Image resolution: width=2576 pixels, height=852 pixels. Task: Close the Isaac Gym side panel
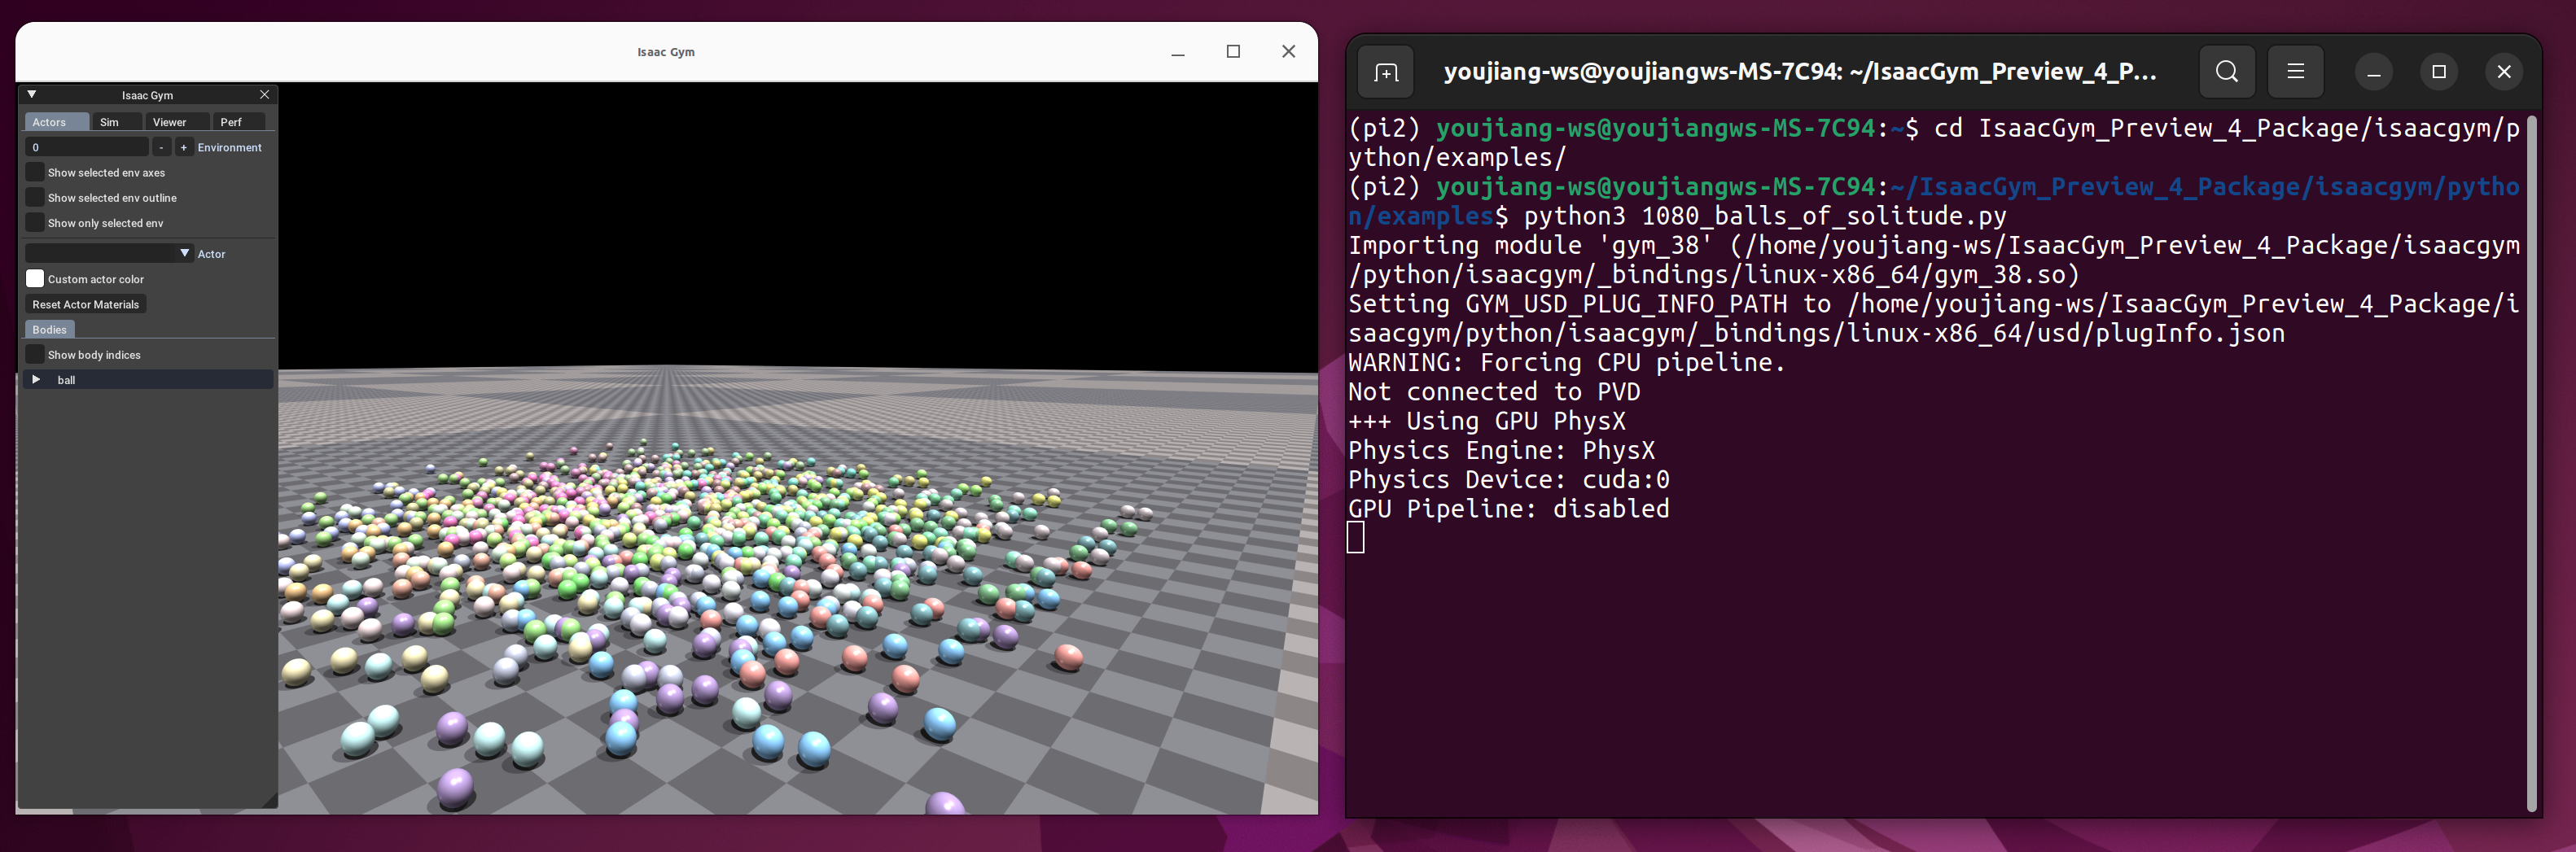pyautogui.click(x=265, y=94)
